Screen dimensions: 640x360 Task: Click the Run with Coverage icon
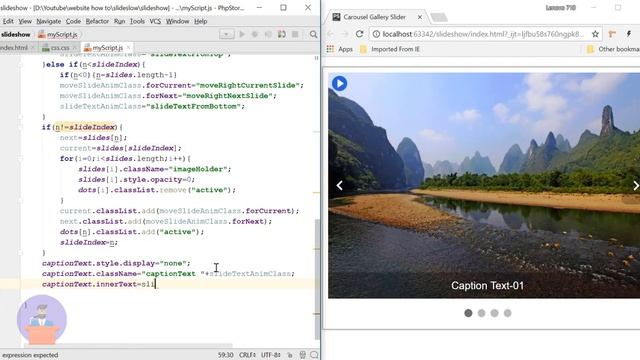tap(268, 34)
